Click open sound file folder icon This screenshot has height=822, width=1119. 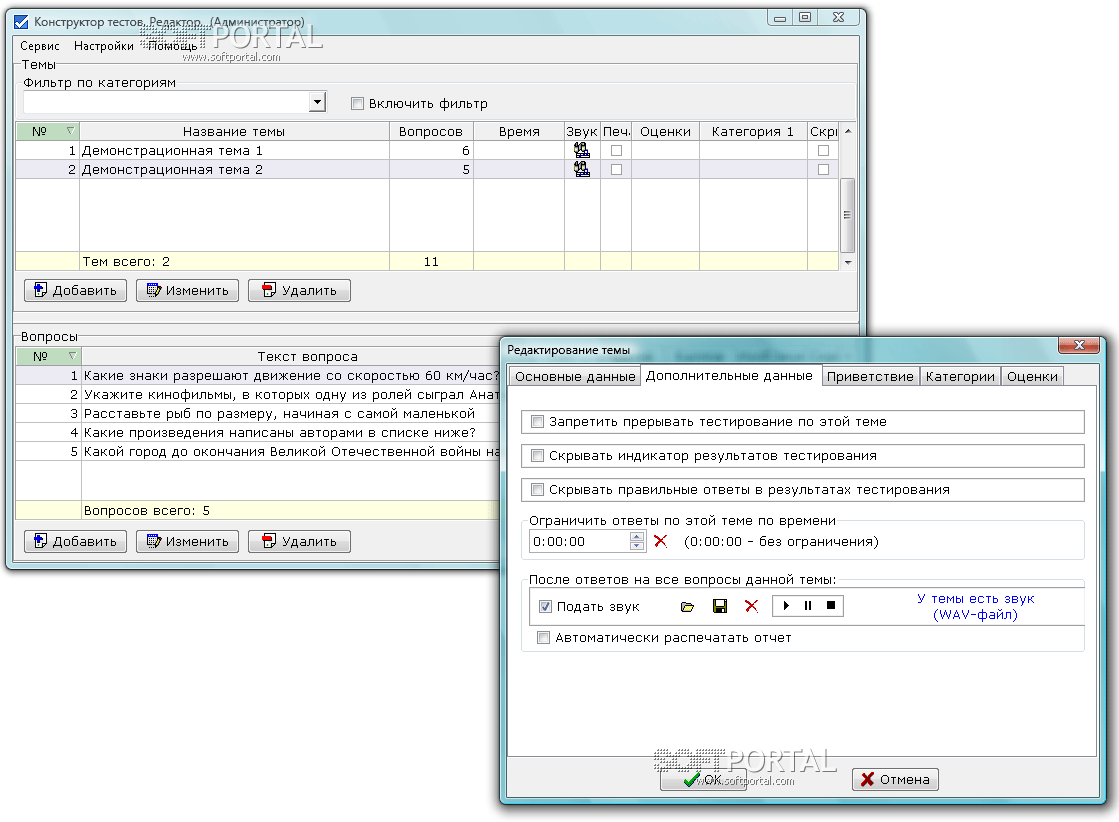point(687,607)
